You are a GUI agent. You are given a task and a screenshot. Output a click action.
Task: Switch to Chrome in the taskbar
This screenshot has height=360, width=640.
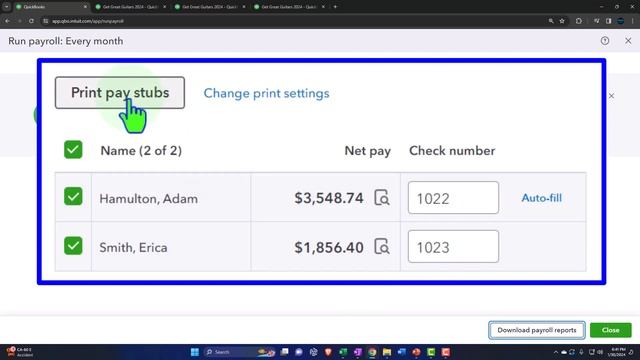(372, 352)
